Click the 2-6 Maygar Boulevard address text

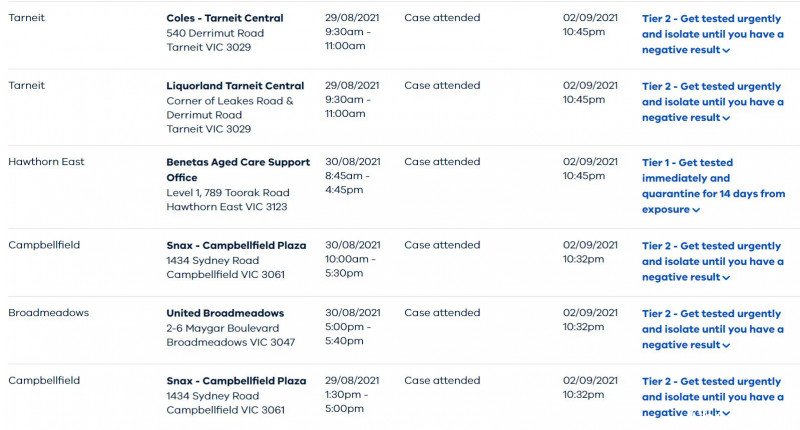222,328
